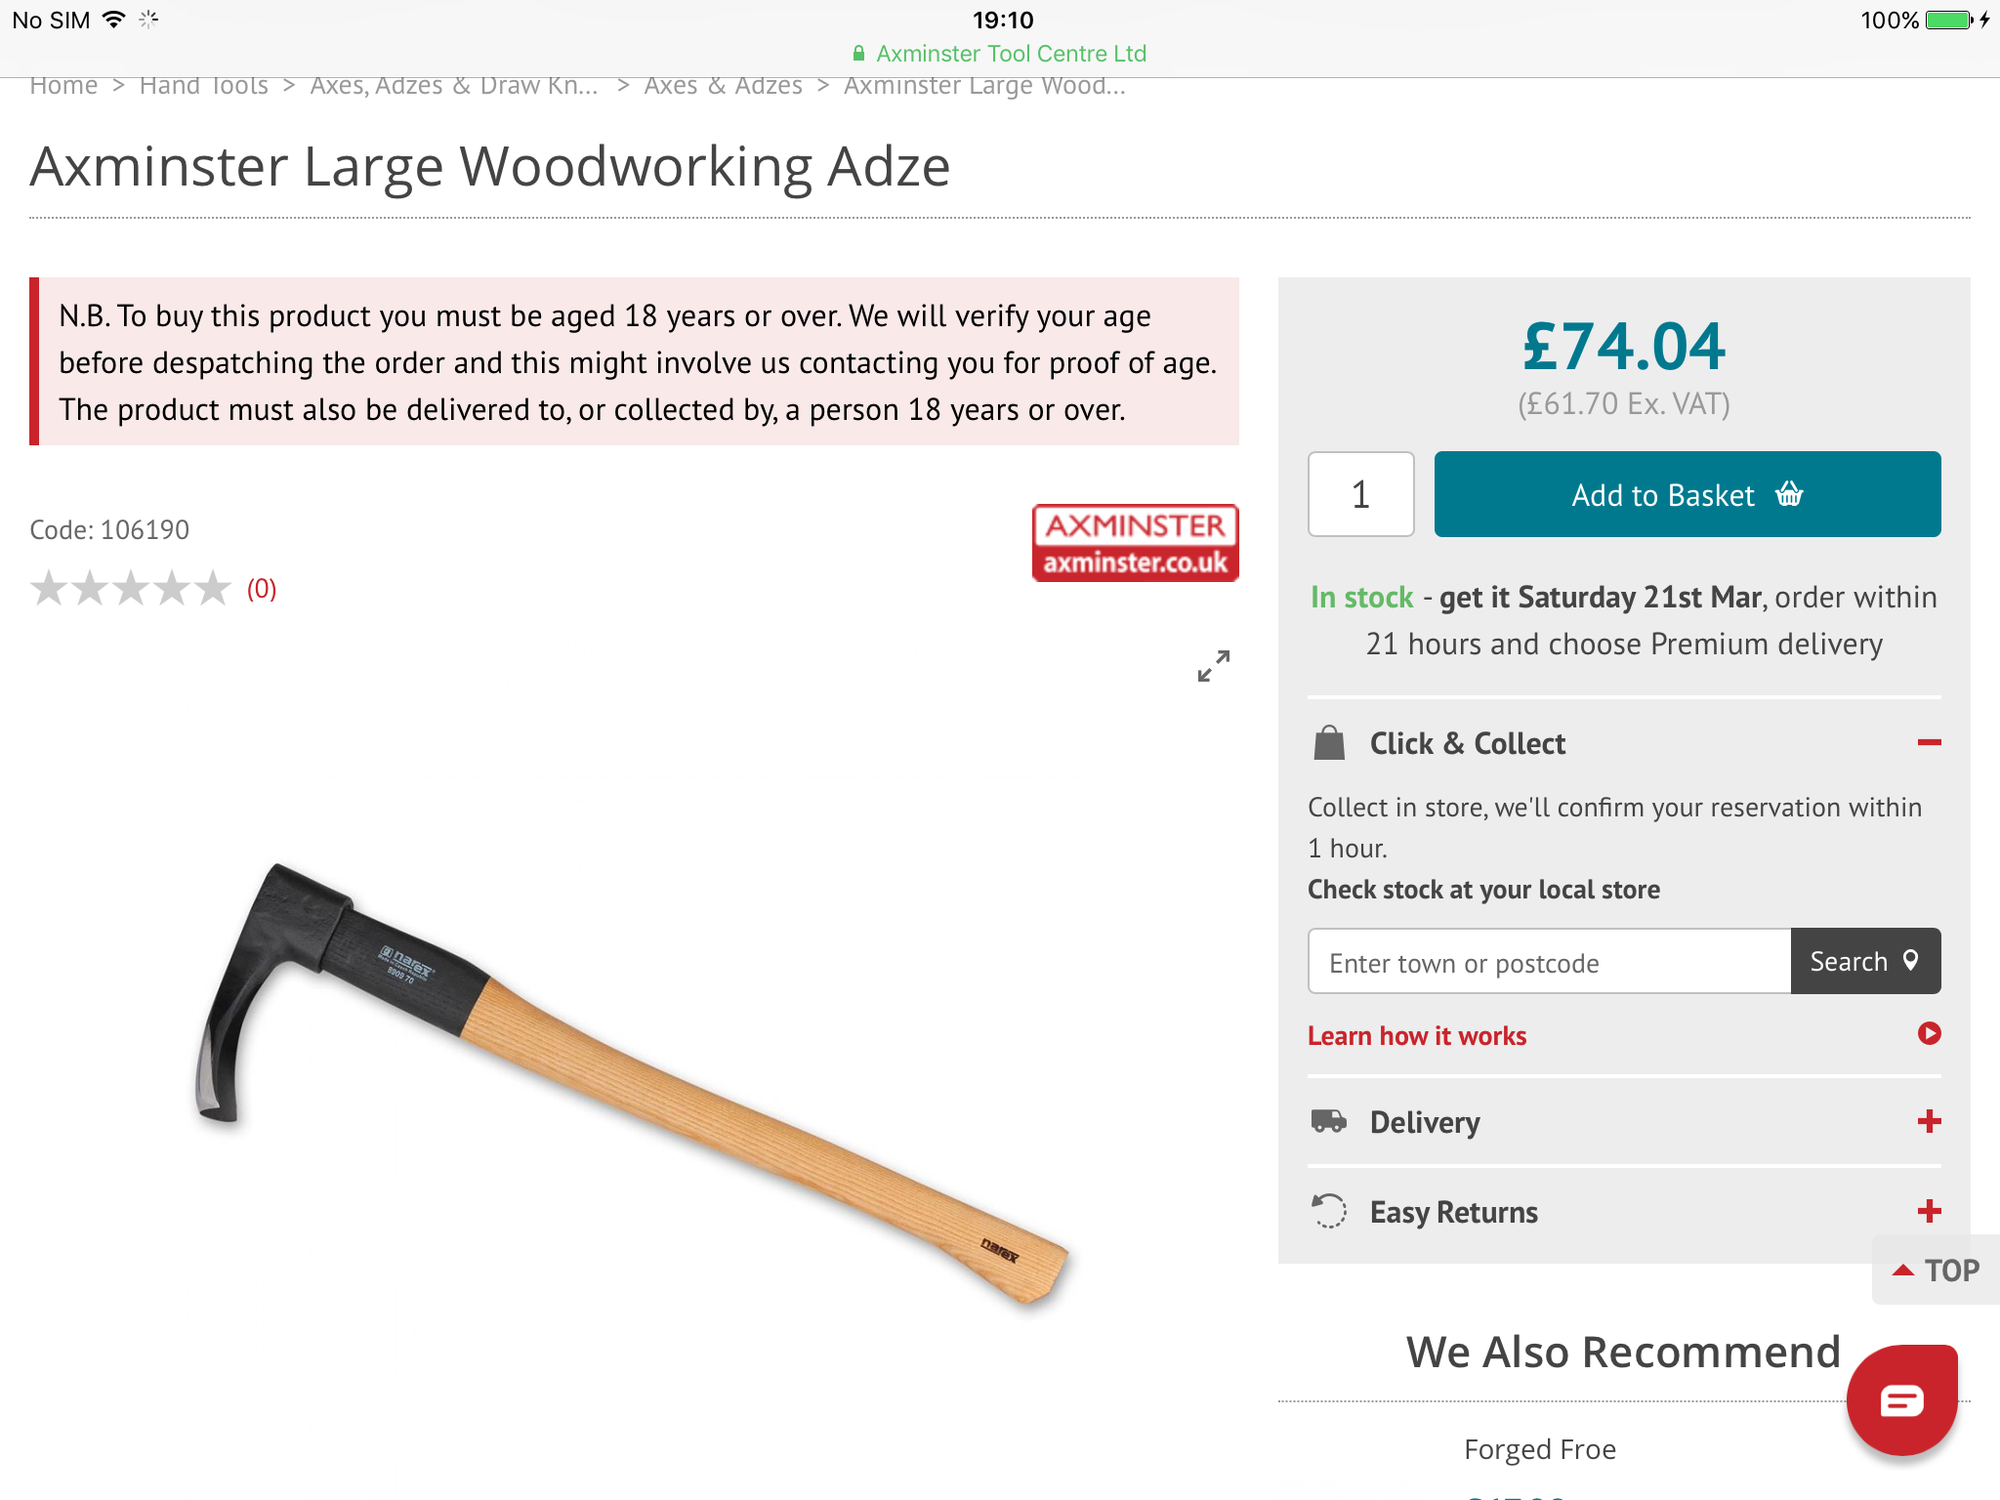
Task: Open the Learn how it works link
Action: (x=1417, y=1036)
